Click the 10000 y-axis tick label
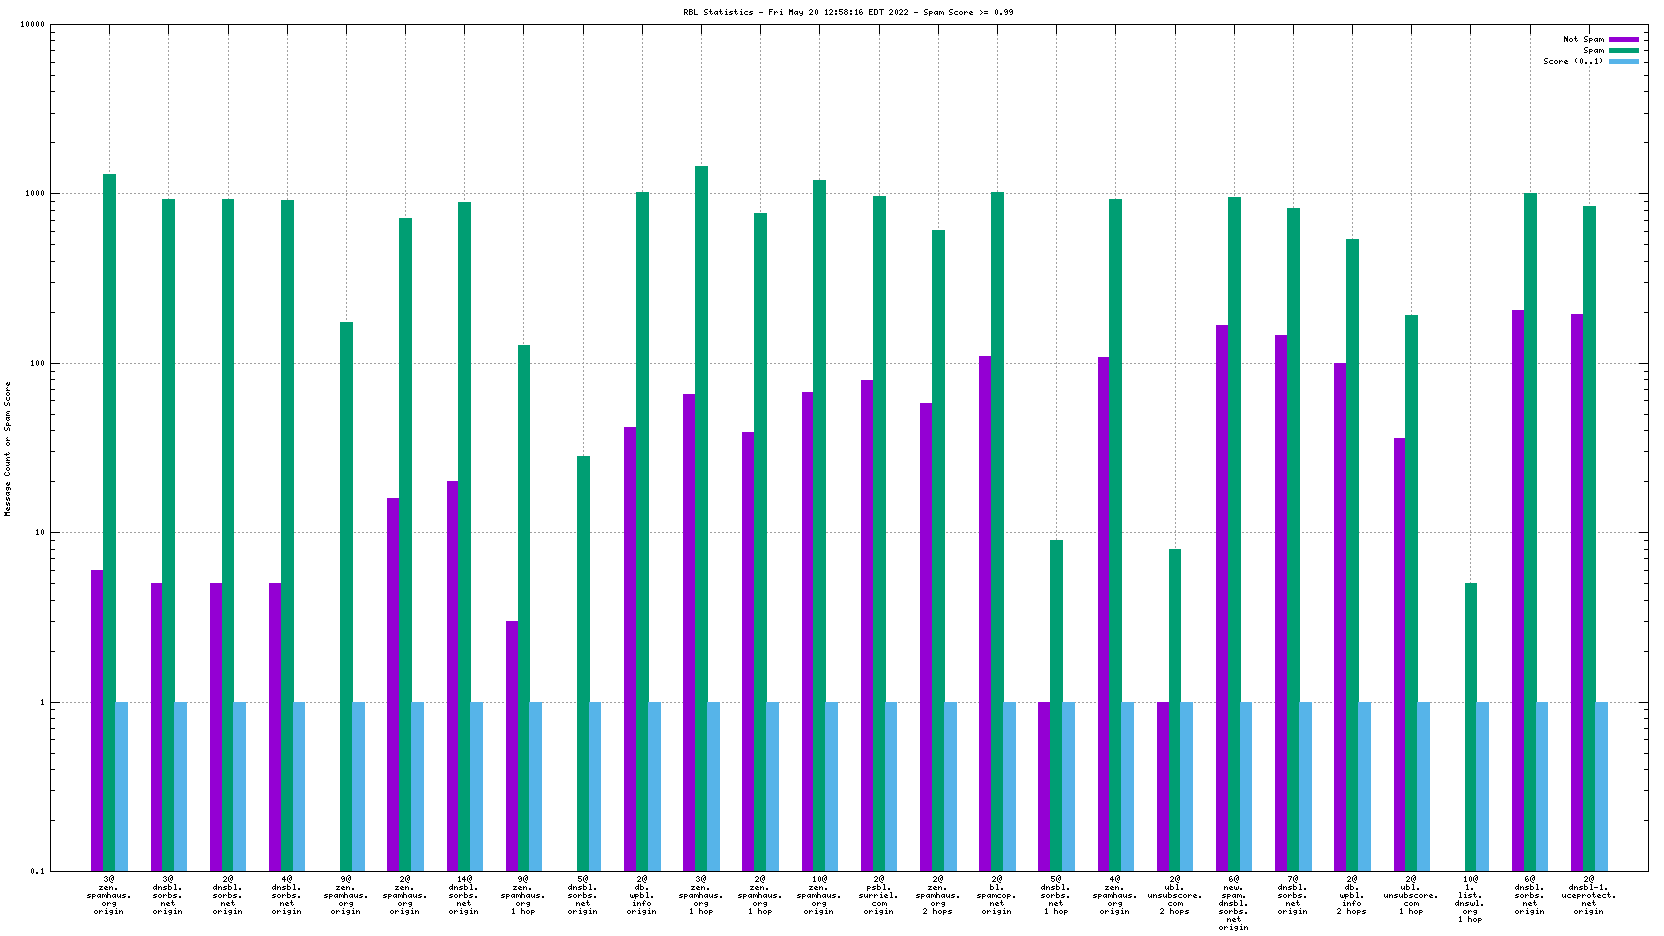Image resolution: width=1664 pixels, height=936 pixels. [33, 25]
